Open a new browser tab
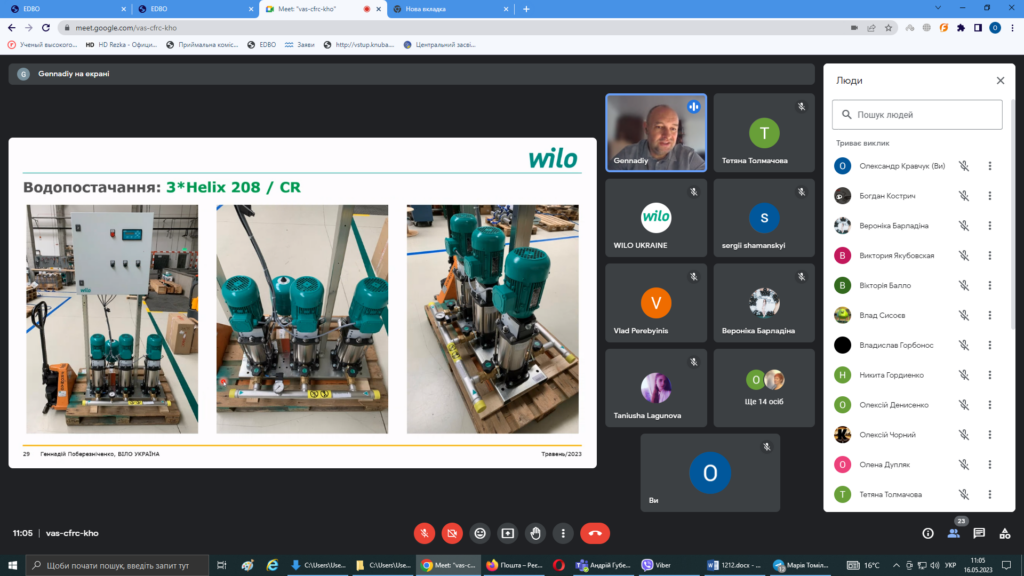This screenshot has width=1024, height=576. (x=526, y=9)
